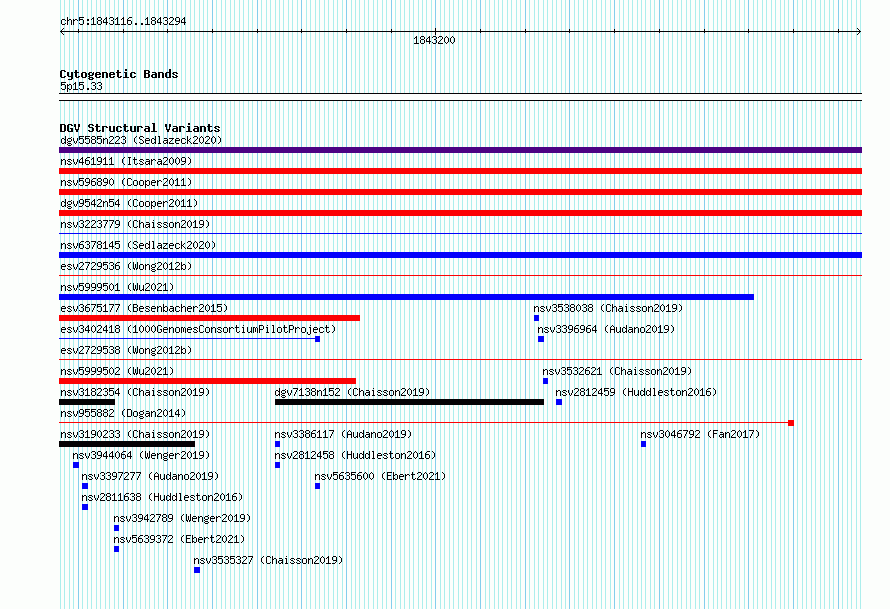Select nsv2812458 (Huddleston2016) label
Screen dimensions: 890x609
click(355, 455)
